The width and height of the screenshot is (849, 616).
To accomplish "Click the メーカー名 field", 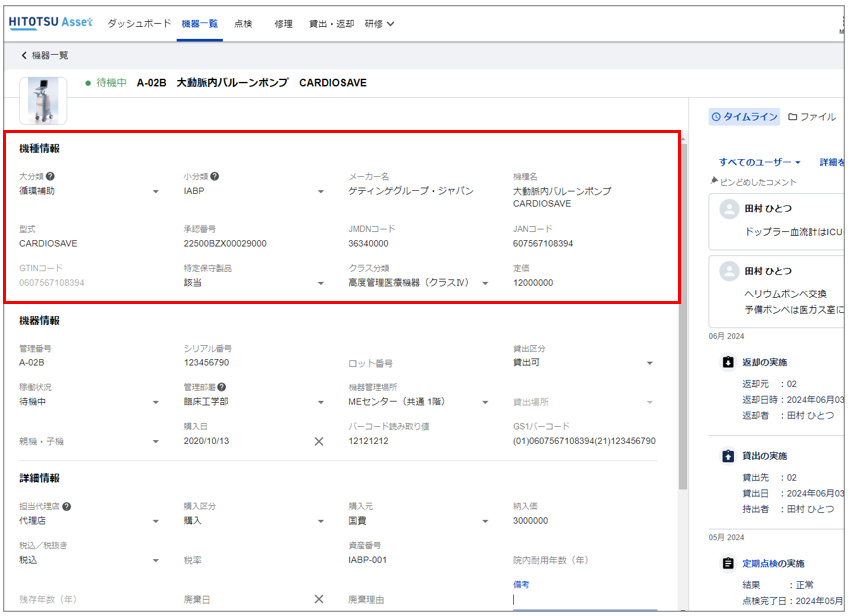I will coord(419,191).
